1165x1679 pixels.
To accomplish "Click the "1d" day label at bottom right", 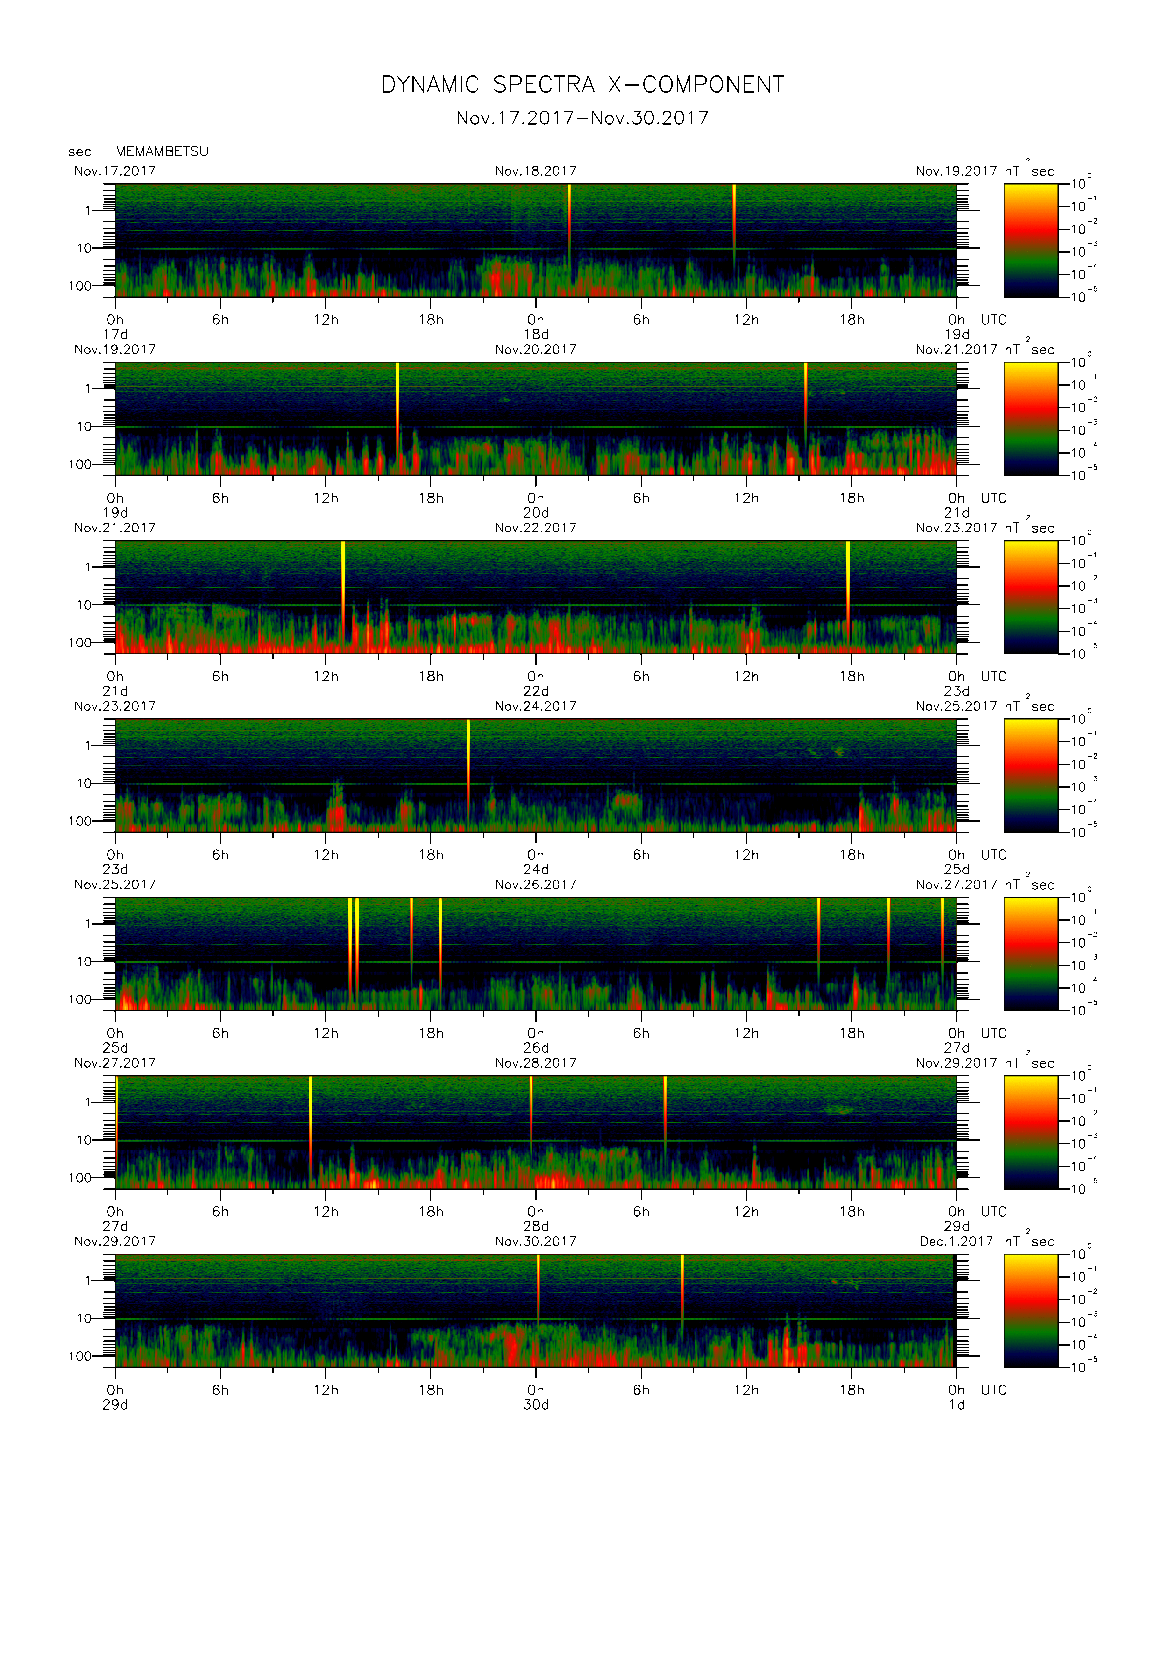I will tap(957, 1405).
